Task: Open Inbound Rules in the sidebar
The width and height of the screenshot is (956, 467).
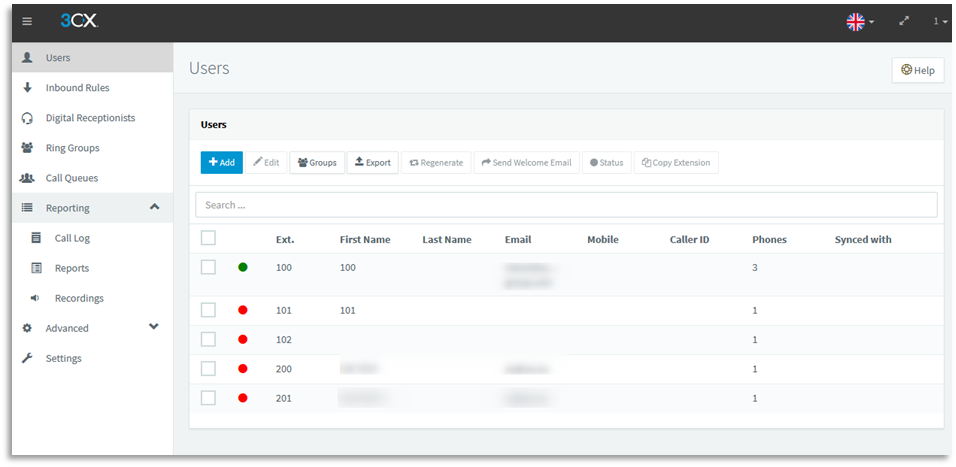Action: (77, 88)
